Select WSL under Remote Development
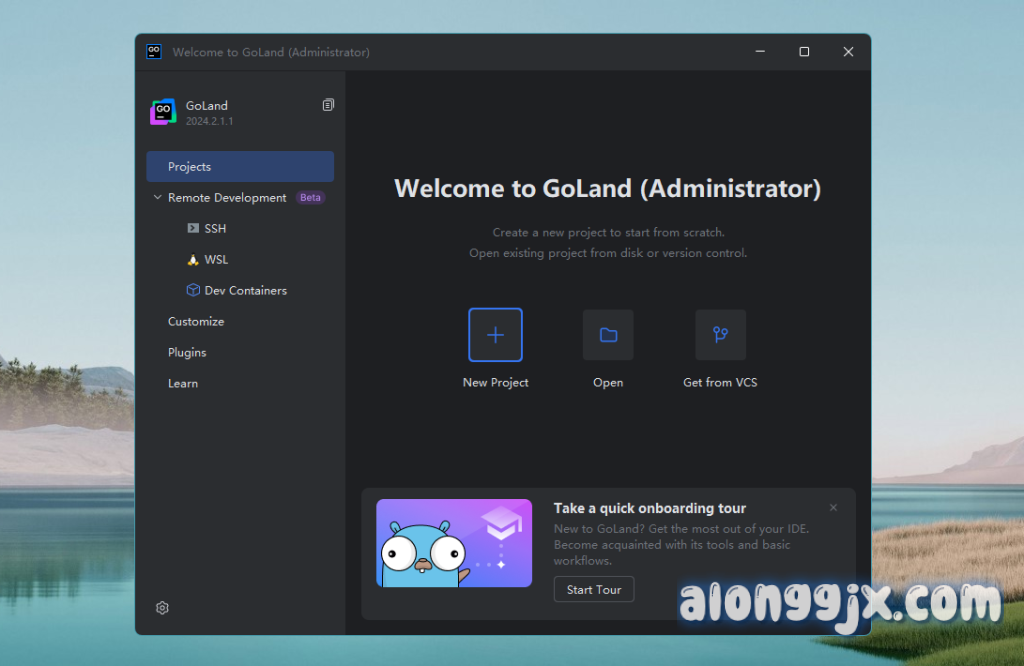This screenshot has height=666, width=1024. (x=216, y=260)
